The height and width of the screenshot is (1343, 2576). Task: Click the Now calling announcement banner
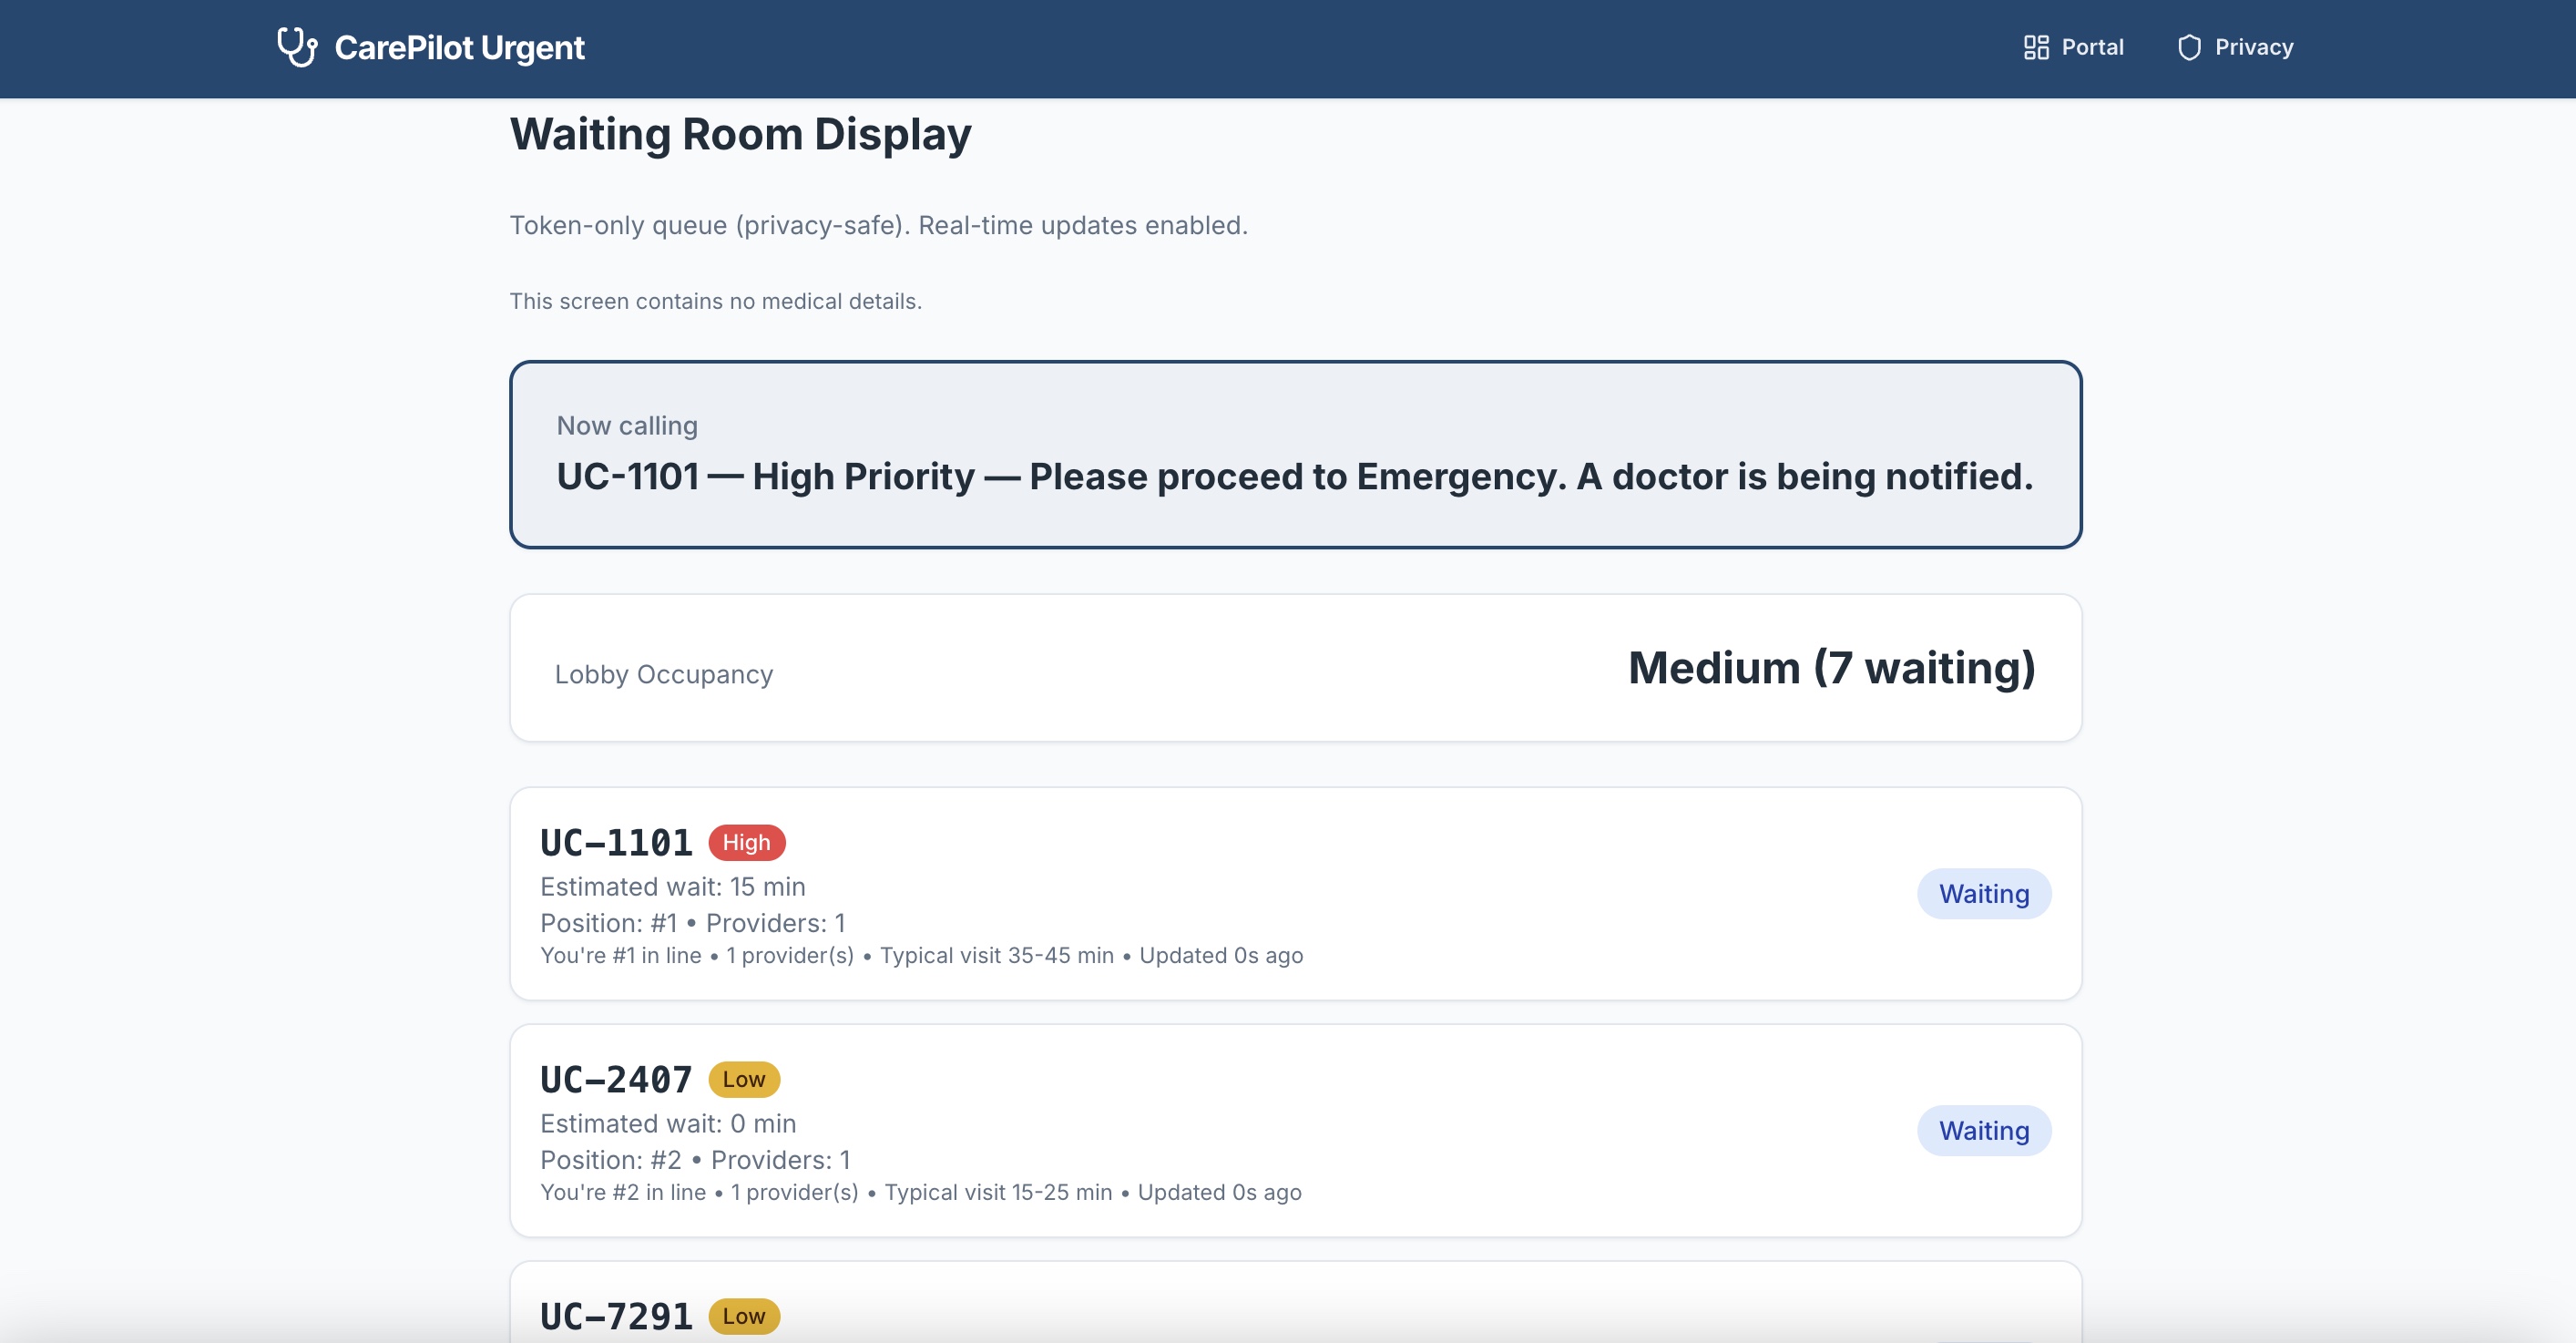click(x=1294, y=455)
